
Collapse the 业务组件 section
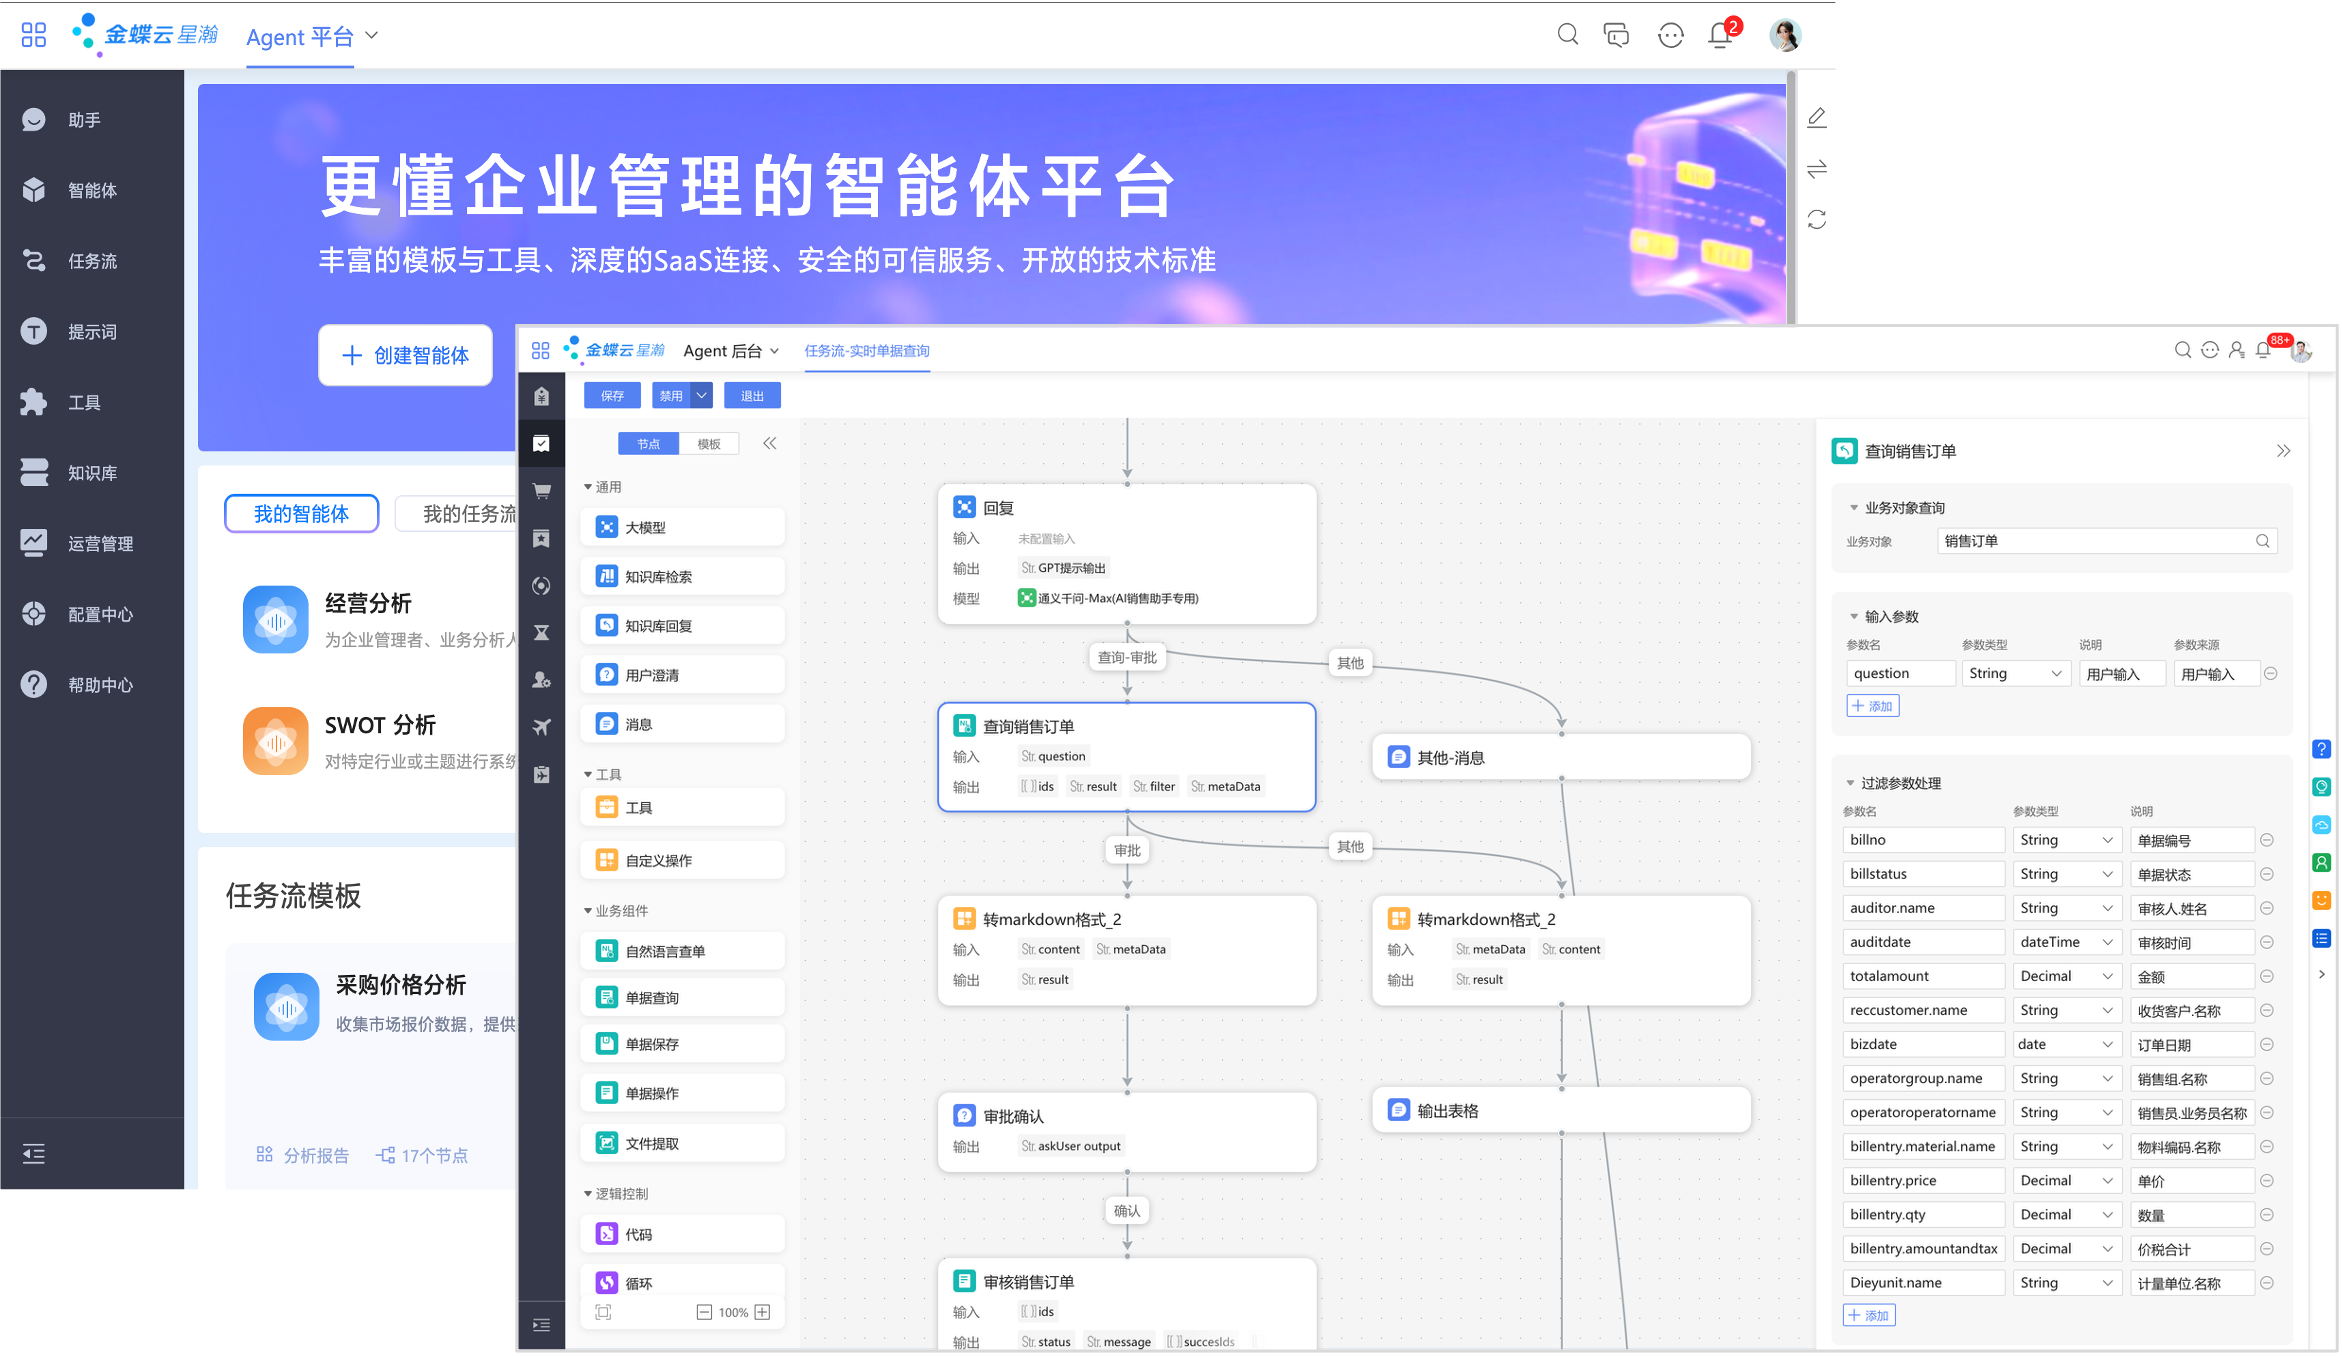(588, 911)
